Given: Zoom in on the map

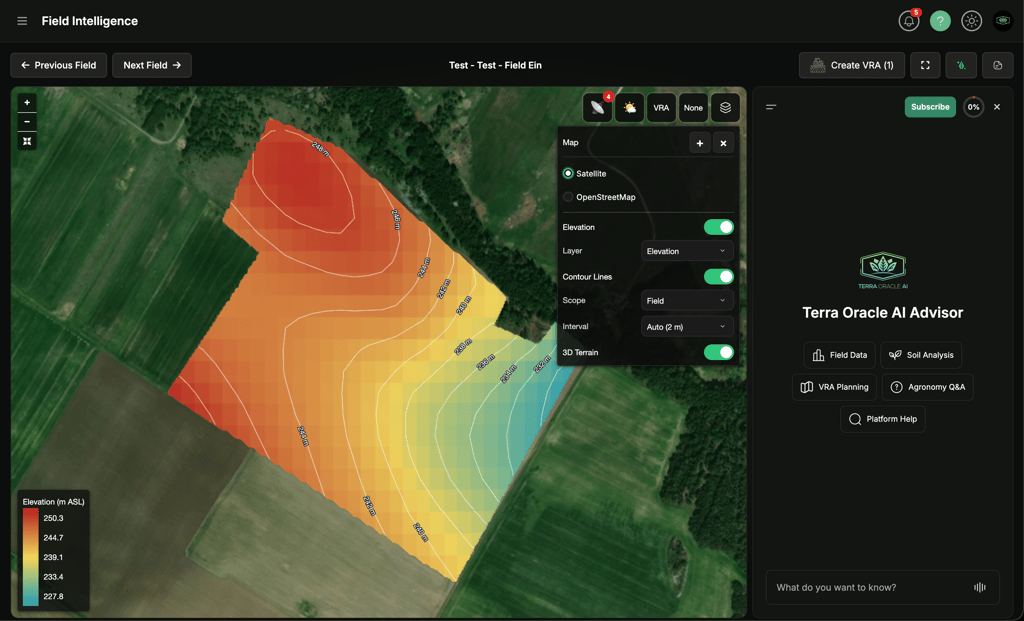Looking at the screenshot, I should pos(27,103).
